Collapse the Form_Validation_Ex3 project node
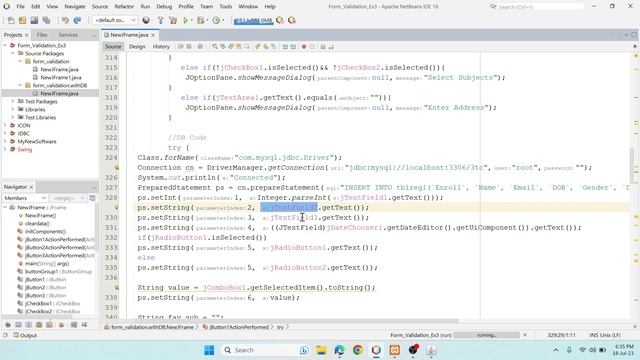Image resolution: width=640 pixels, height=360 pixels. [5, 45]
